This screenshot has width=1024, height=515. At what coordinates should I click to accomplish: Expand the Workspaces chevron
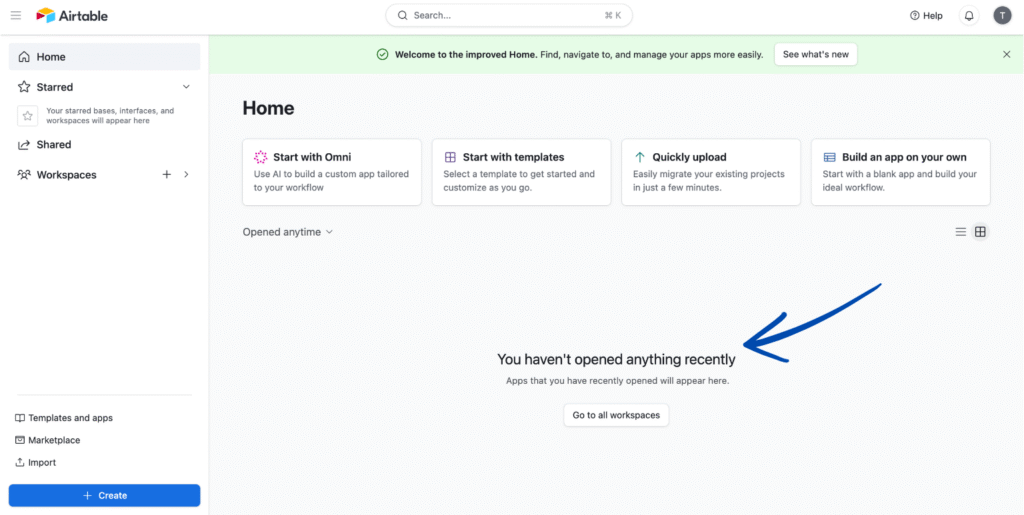click(x=186, y=174)
